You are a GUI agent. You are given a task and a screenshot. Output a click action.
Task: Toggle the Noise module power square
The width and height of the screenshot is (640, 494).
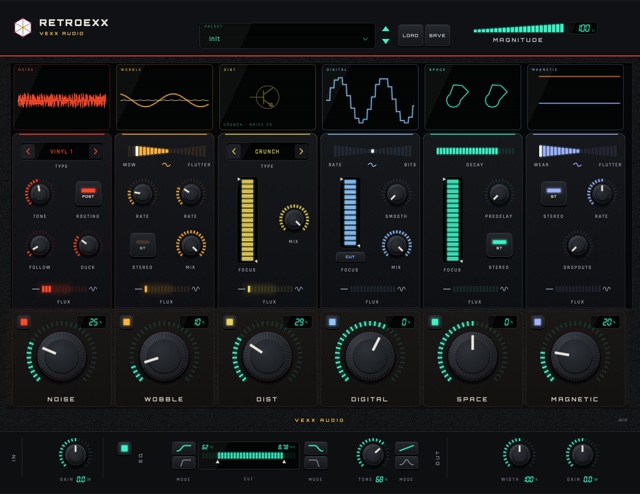pos(24,322)
